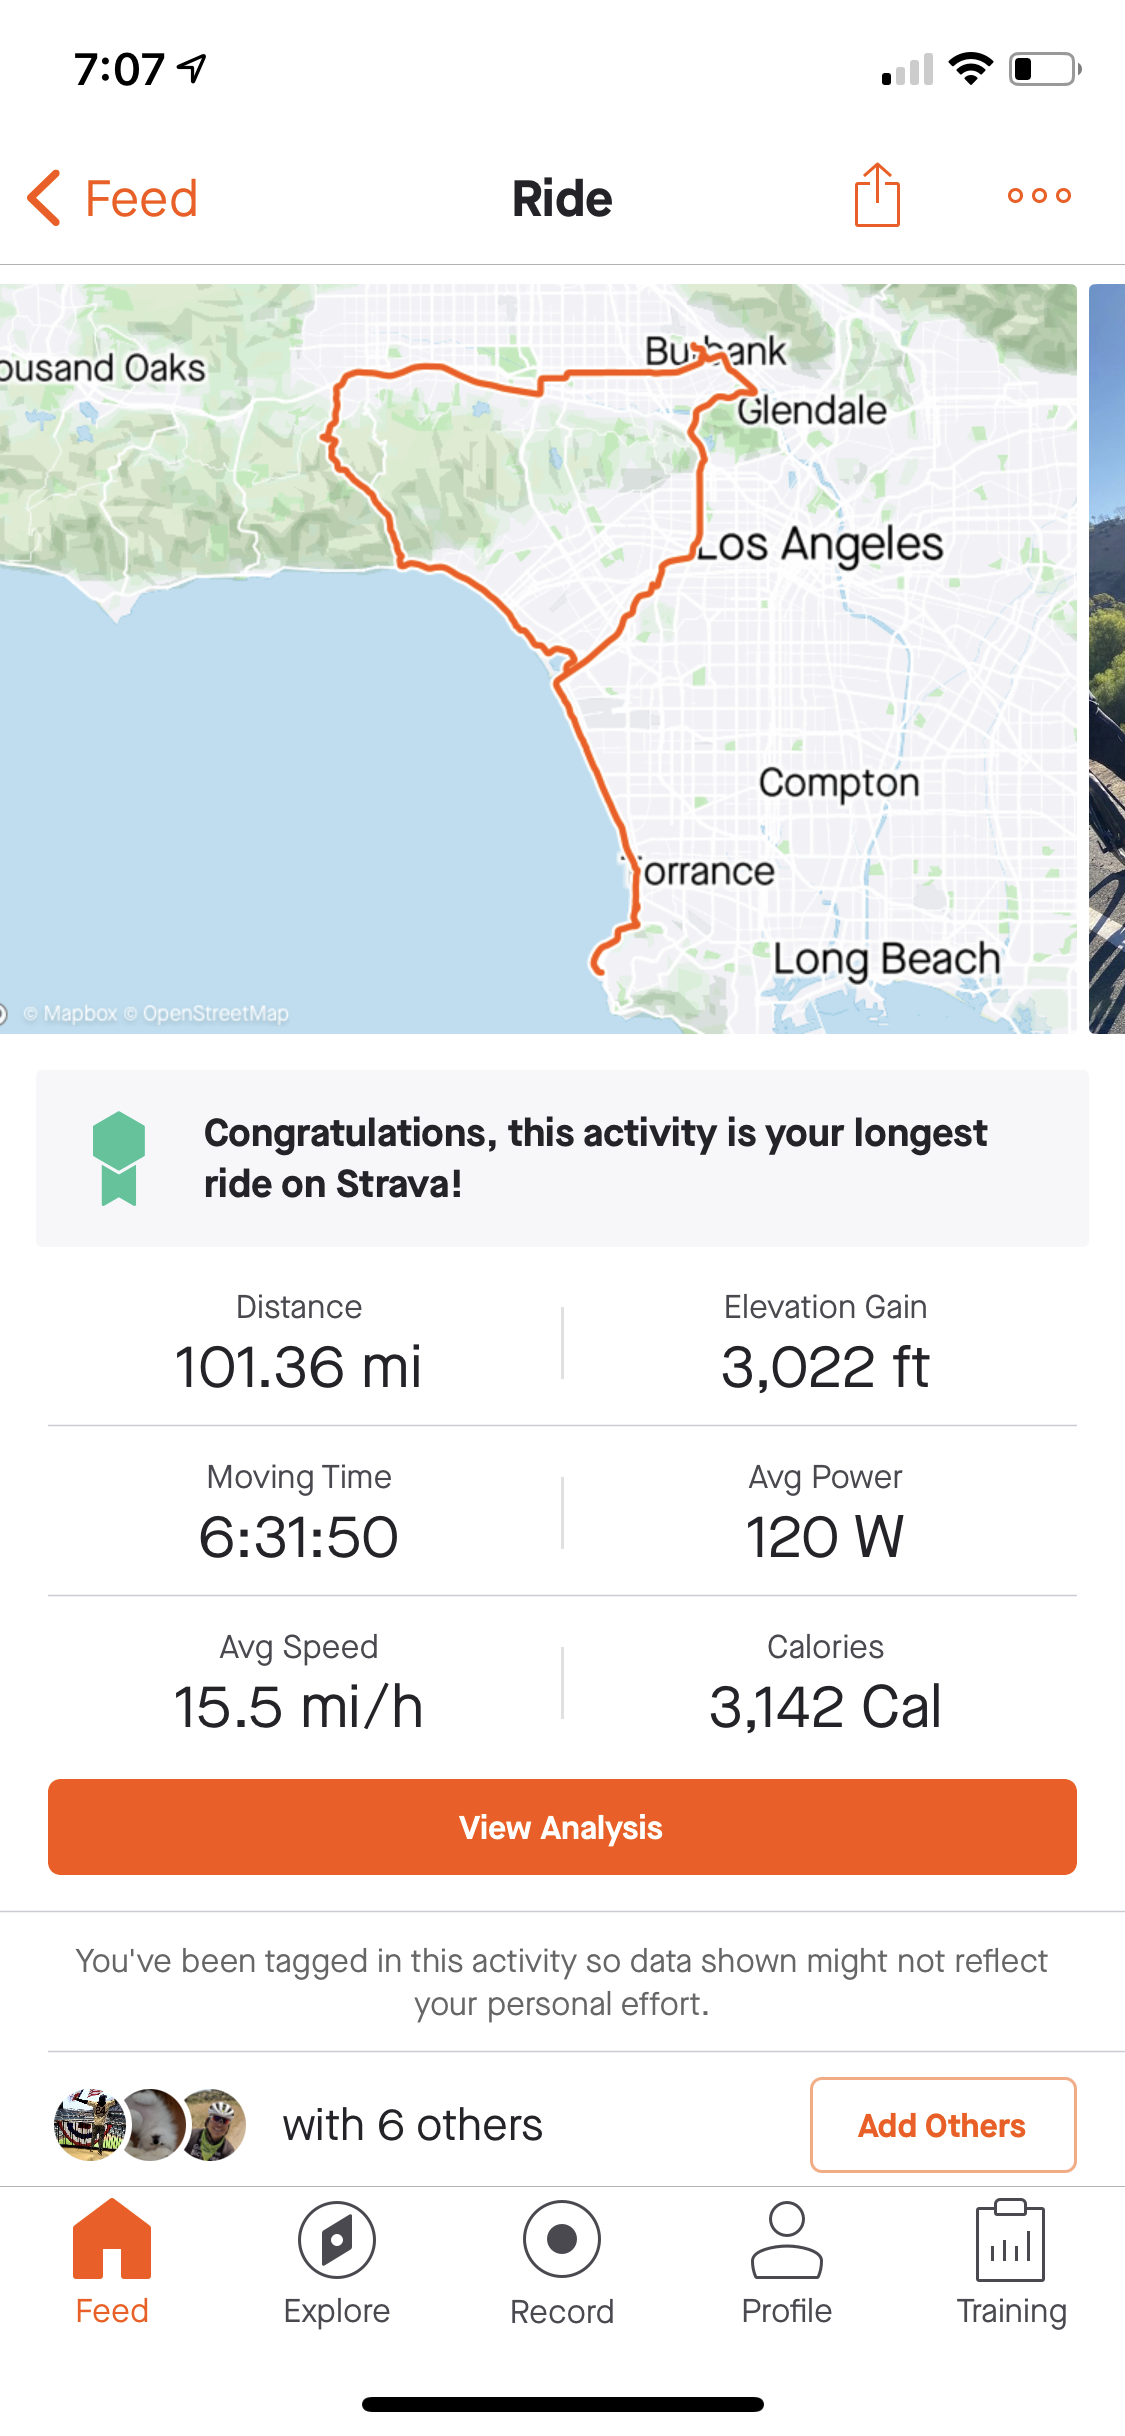Tap the longest ride congratulations banner
Screen dimensions: 1125x2436
(595, 1158)
